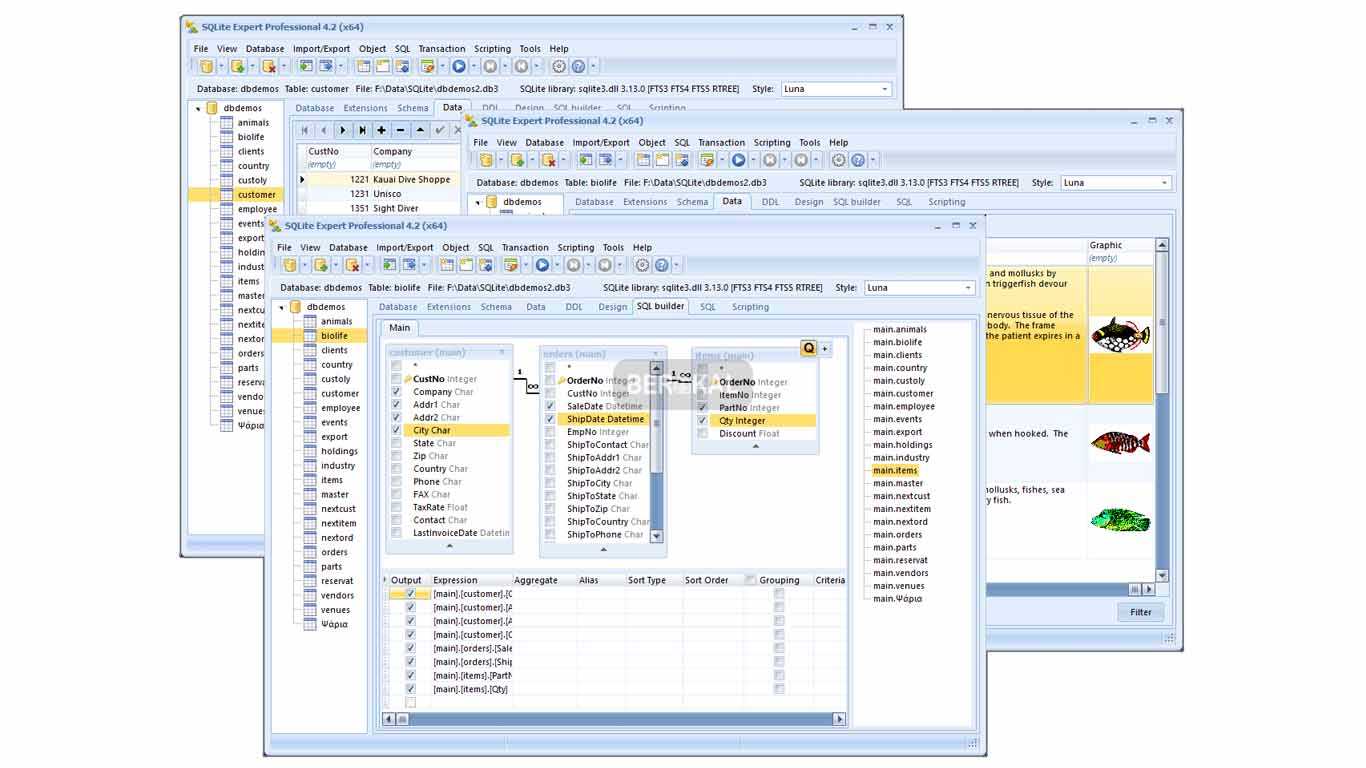1366x768 pixels.
Task: Click the checkmark post button in customer window navigator
Action: point(439,130)
